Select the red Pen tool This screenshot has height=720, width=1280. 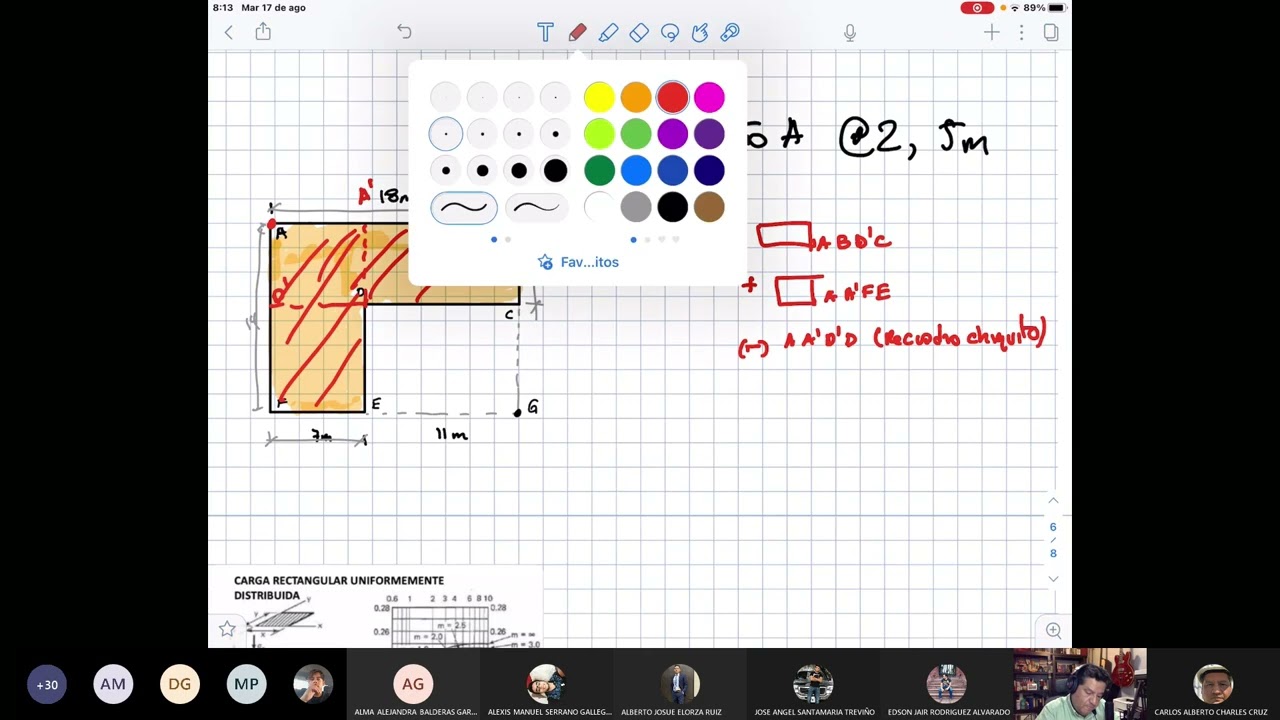(x=577, y=33)
